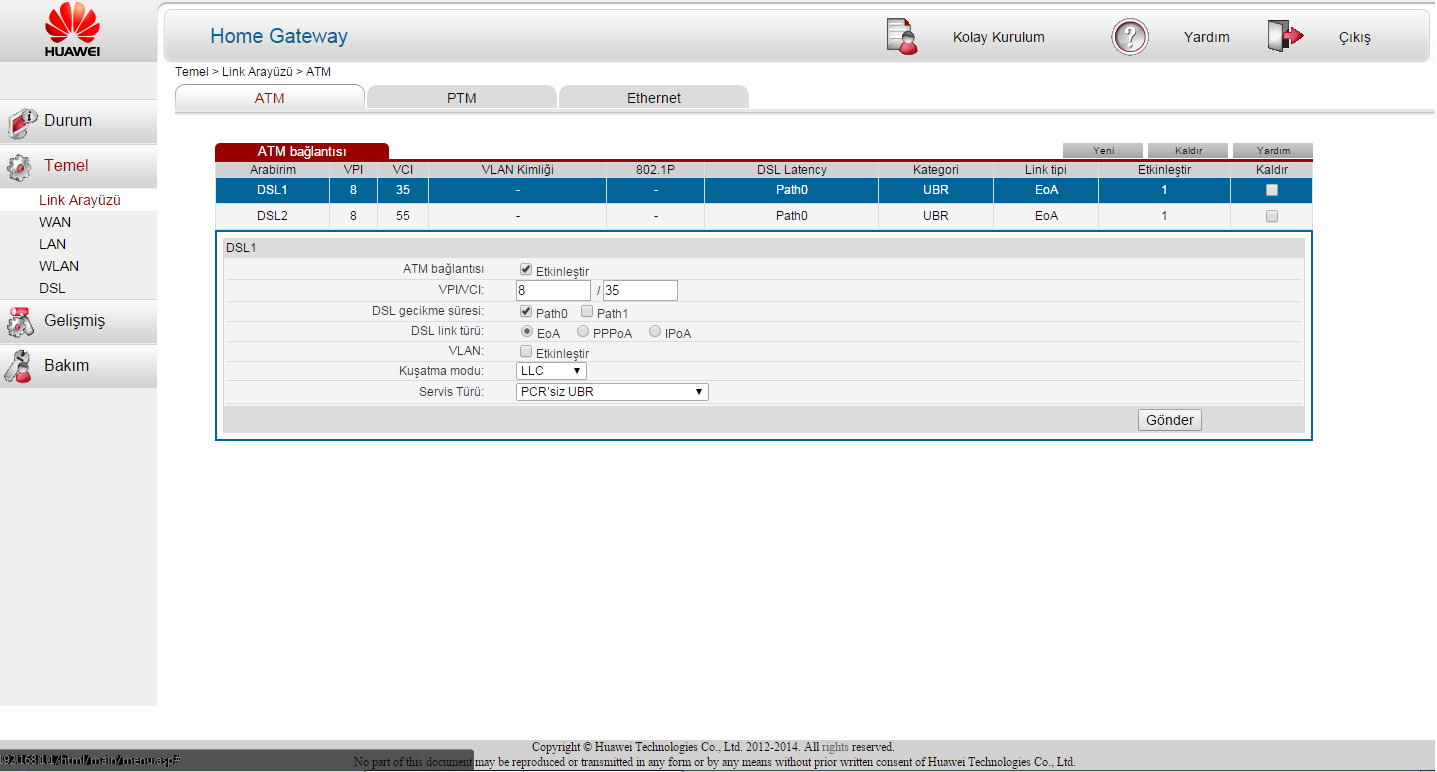
Task: Click the Bakım wrench icon in sidebar
Action: (19, 366)
